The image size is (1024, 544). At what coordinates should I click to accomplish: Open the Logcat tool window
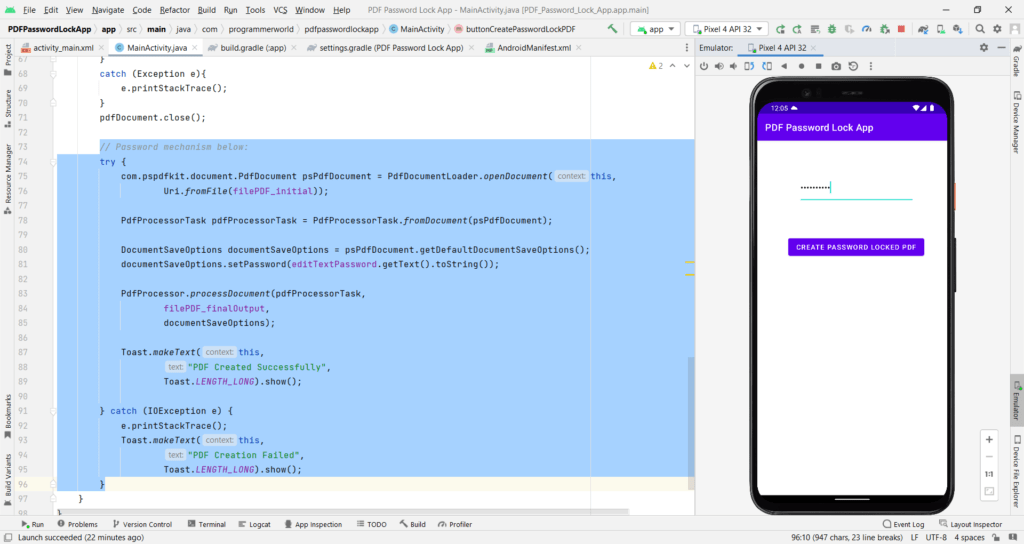(255, 524)
